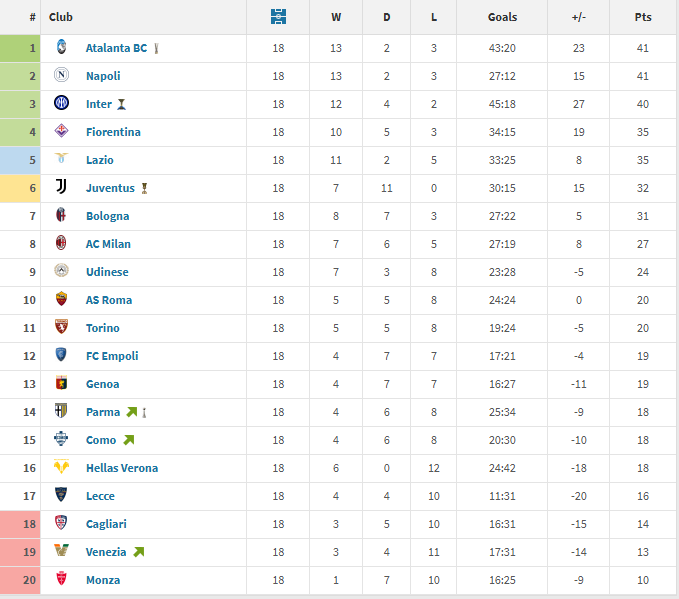Viewport: 679px width, 599px height.
Task: Click the Atalanta BC club crest
Action: tap(61, 47)
